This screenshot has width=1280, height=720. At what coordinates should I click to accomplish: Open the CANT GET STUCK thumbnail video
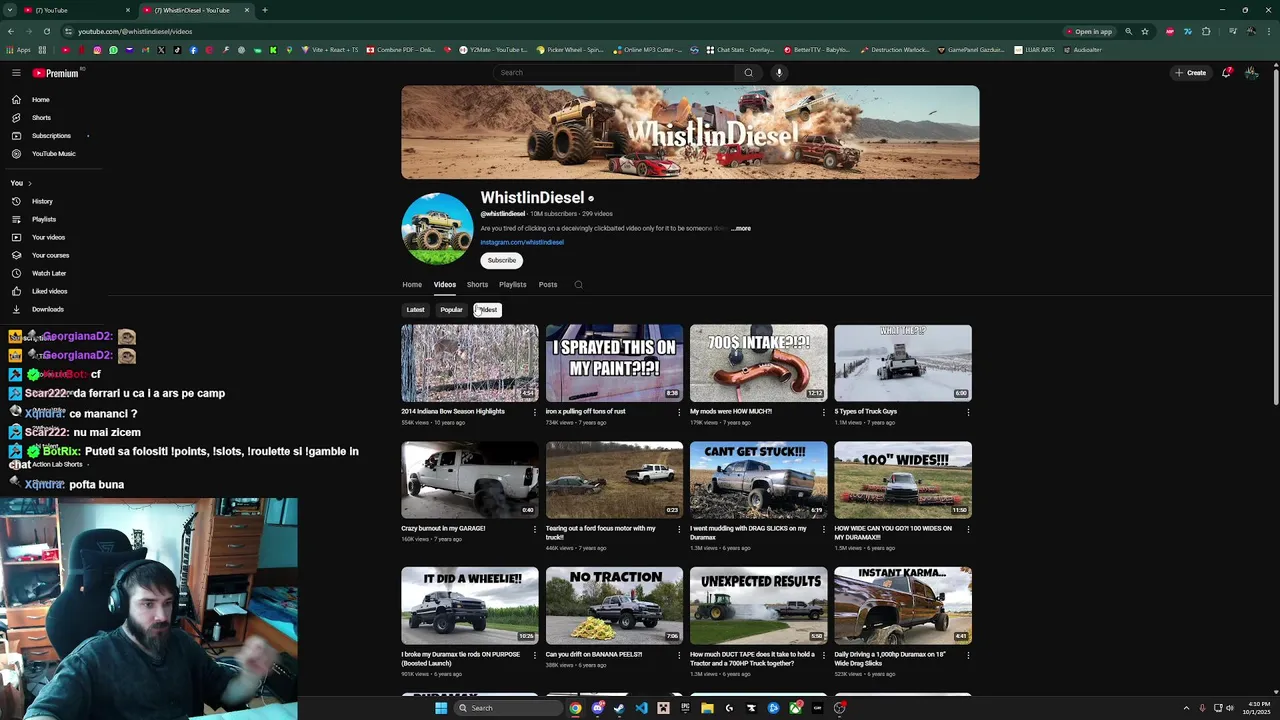click(759, 480)
